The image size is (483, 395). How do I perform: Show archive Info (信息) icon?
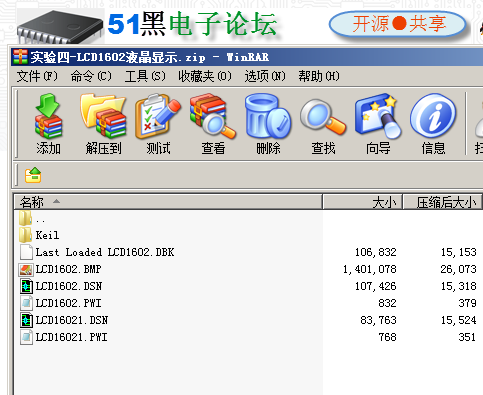coord(433,116)
